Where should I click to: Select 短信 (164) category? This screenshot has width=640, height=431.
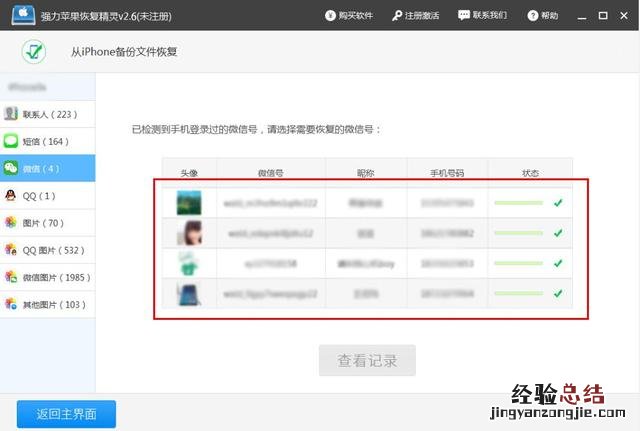pos(48,141)
